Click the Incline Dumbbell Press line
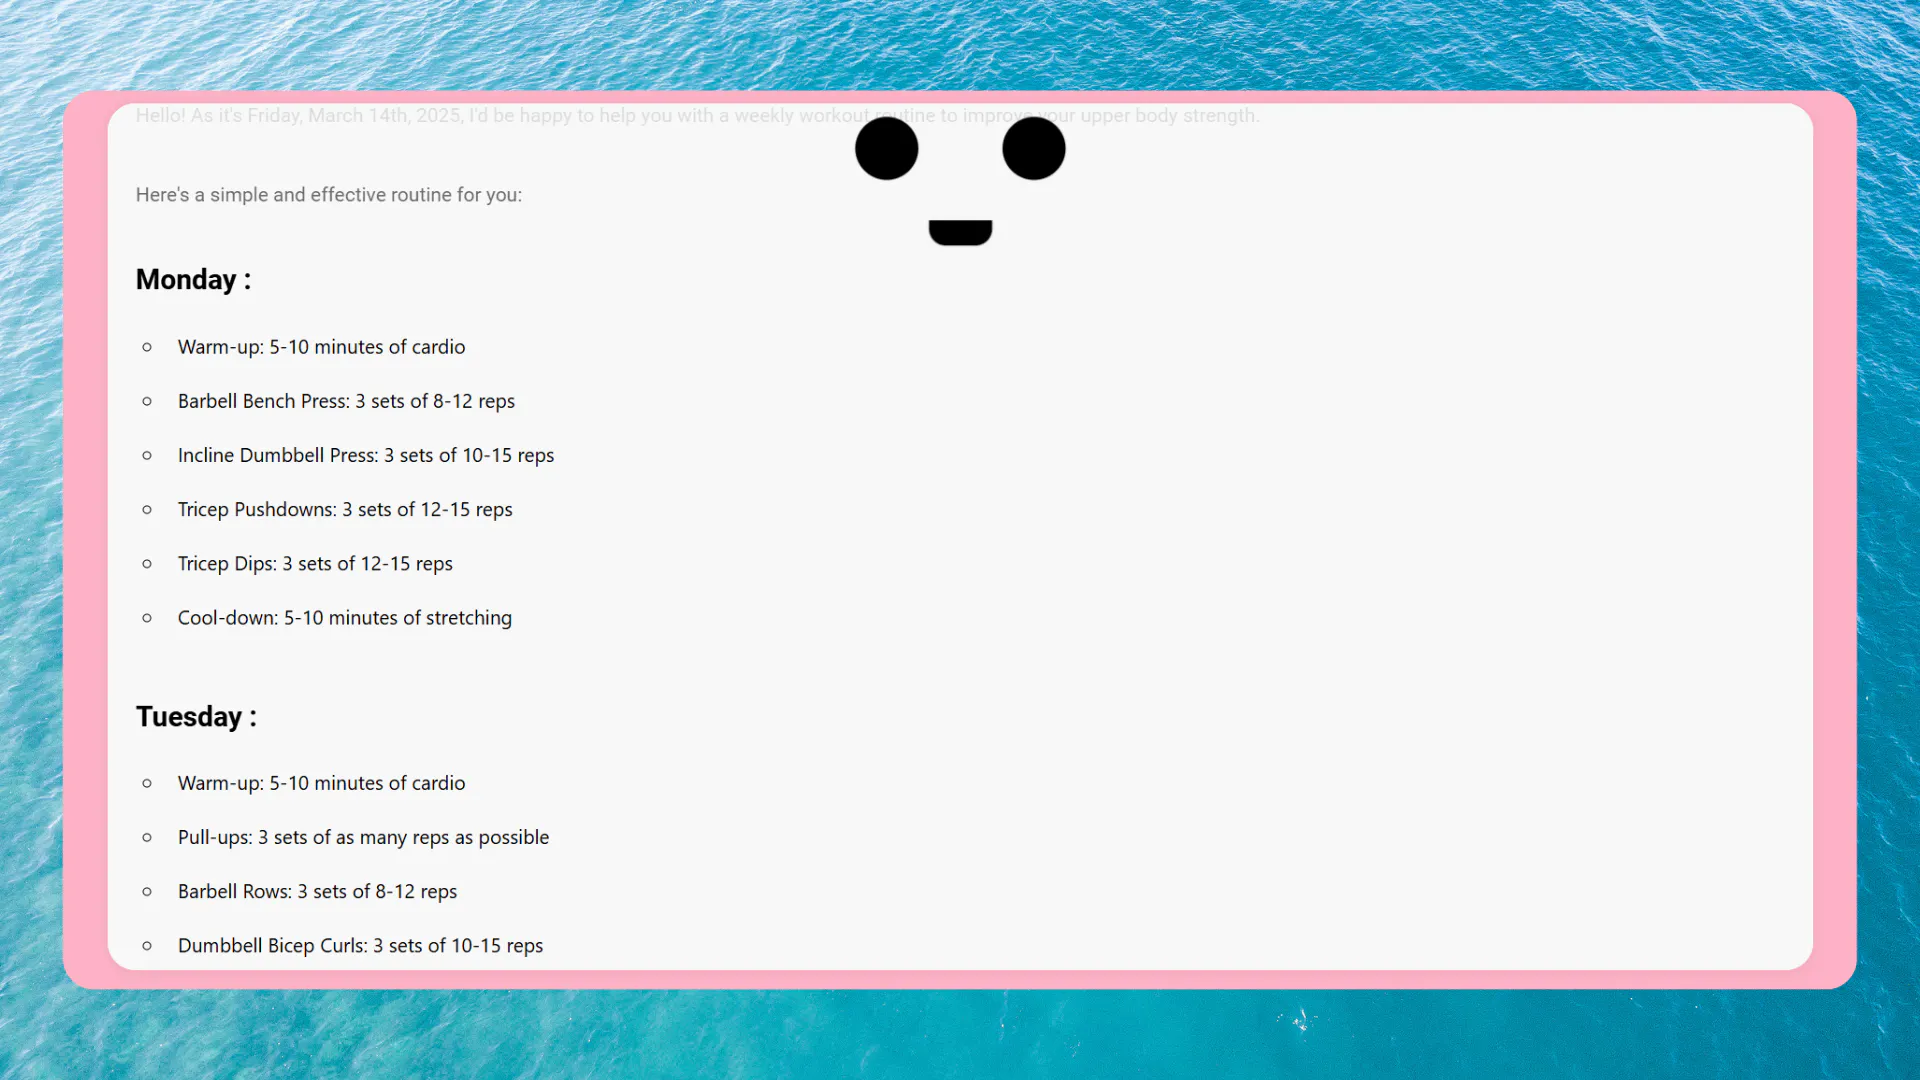Viewport: 1920px width, 1080px height. coord(366,455)
